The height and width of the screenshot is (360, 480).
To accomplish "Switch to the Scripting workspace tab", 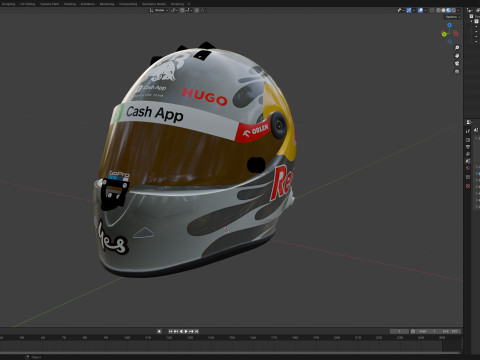I will pyautogui.click(x=177, y=4).
